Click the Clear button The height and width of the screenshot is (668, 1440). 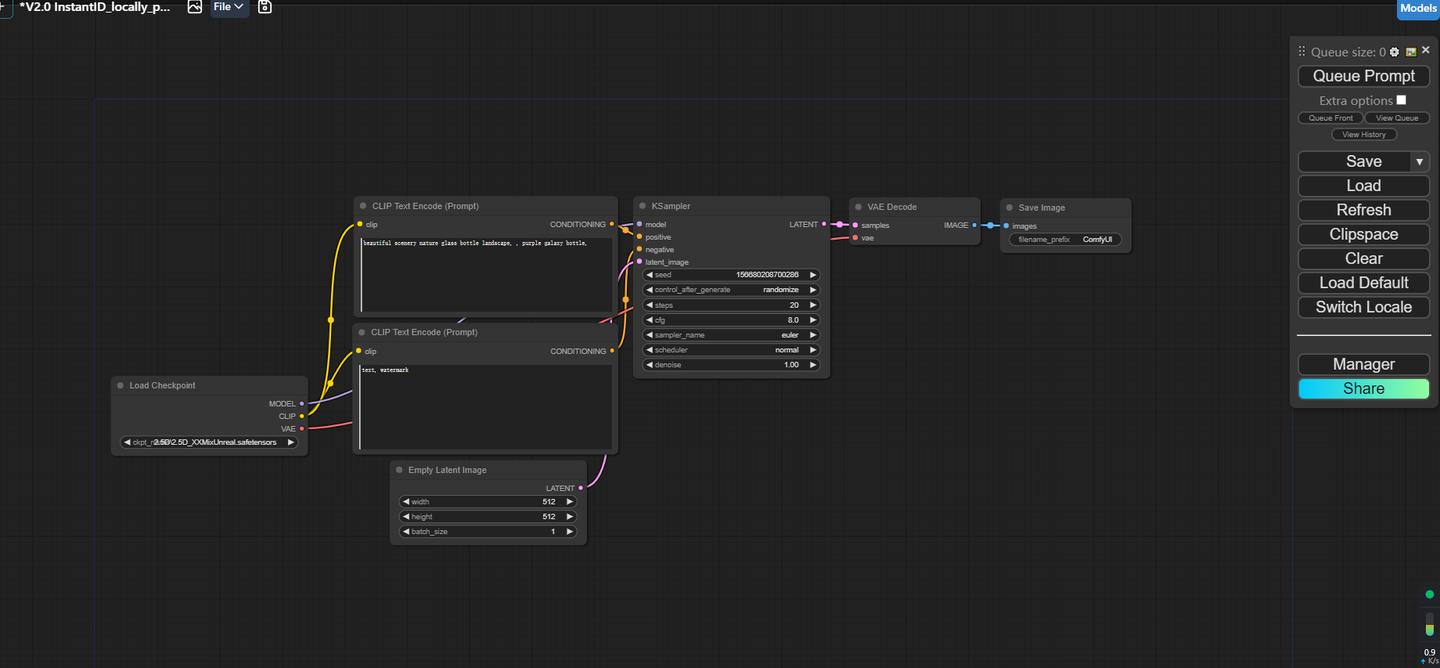pyautogui.click(x=1364, y=258)
